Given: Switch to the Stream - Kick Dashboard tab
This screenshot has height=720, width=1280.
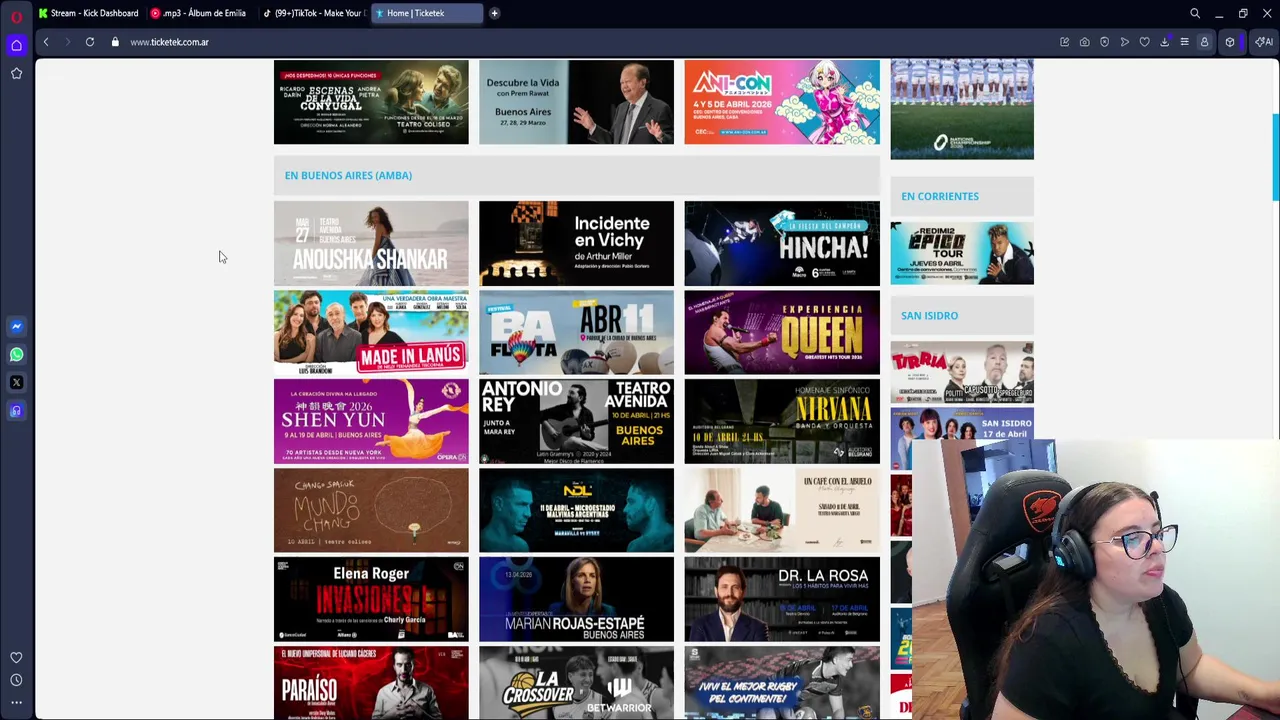Looking at the screenshot, I should pyautogui.click(x=88, y=13).
